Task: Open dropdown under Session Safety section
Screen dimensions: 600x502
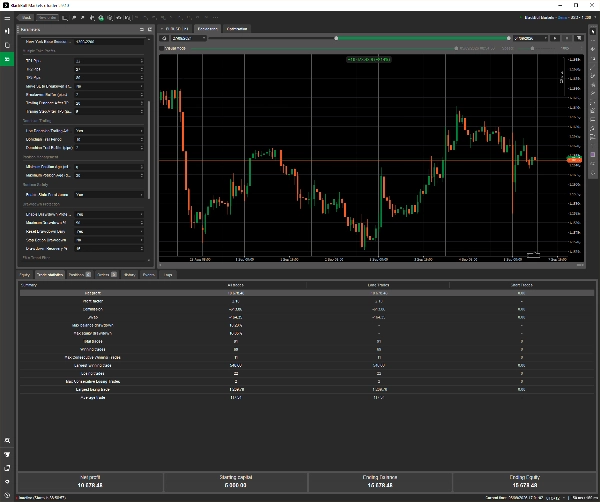Action: pyautogui.click(x=109, y=195)
